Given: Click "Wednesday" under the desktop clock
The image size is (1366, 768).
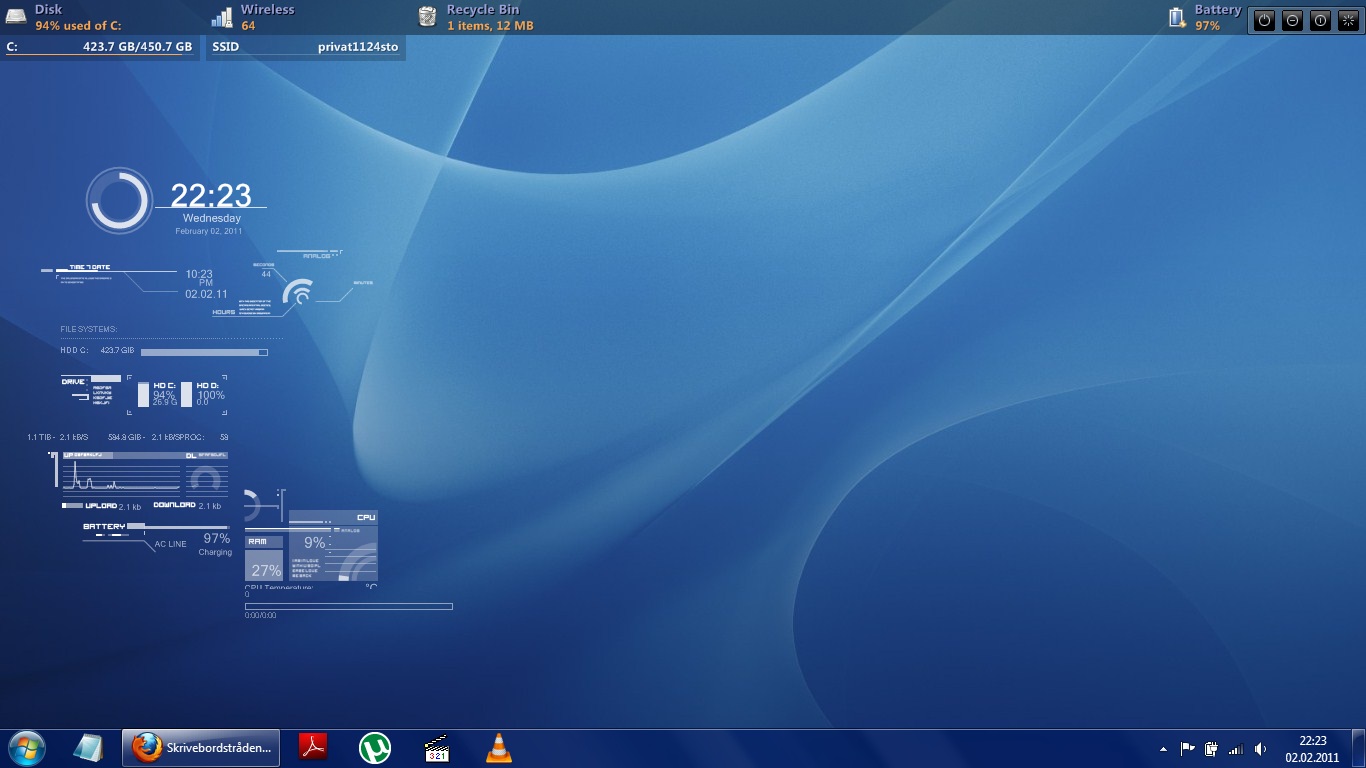Looking at the screenshot, I should [x=212, y=218].
